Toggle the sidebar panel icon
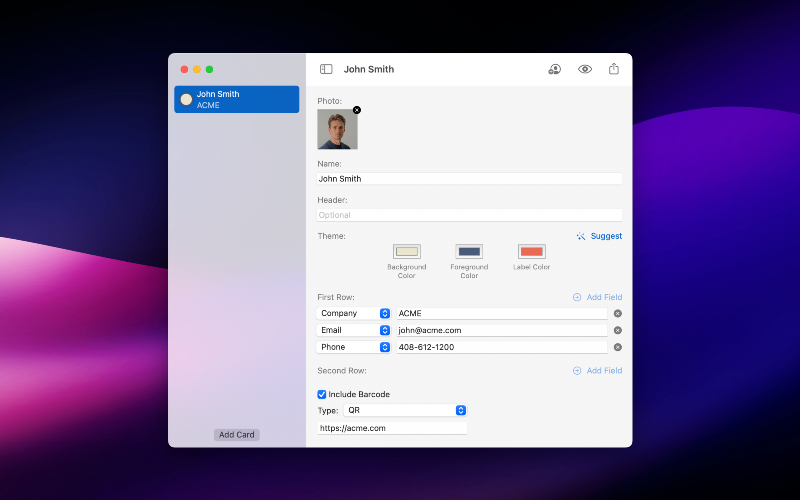The width and height of the screenshot is (800, 500). click(326, 69)
